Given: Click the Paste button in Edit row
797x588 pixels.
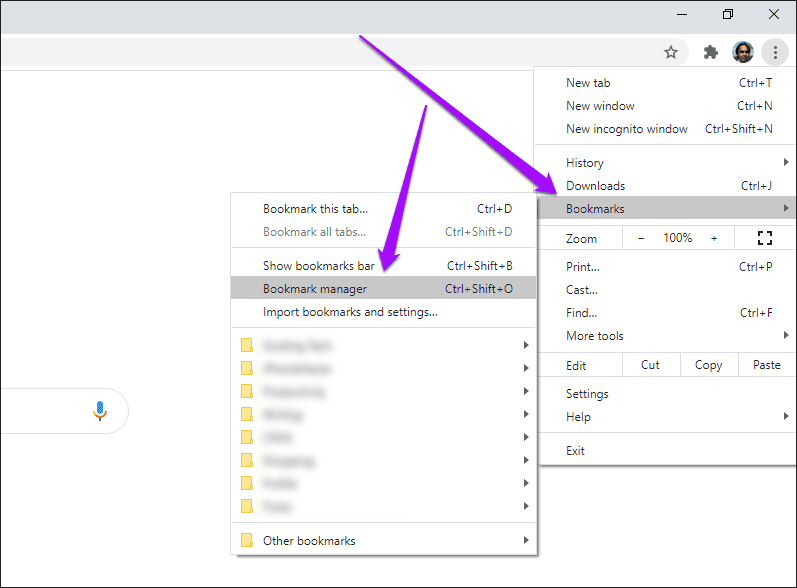Looking at the screenshot, I should click(767, 365).
